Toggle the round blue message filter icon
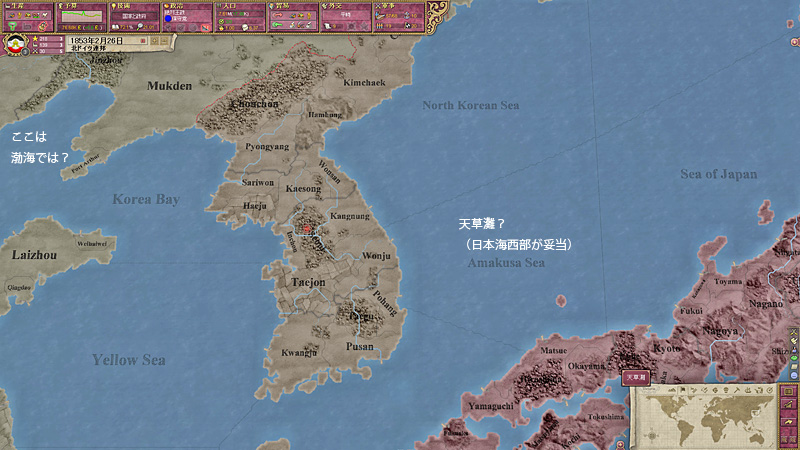The image size is (800, 450). click(x=794, y=376)
